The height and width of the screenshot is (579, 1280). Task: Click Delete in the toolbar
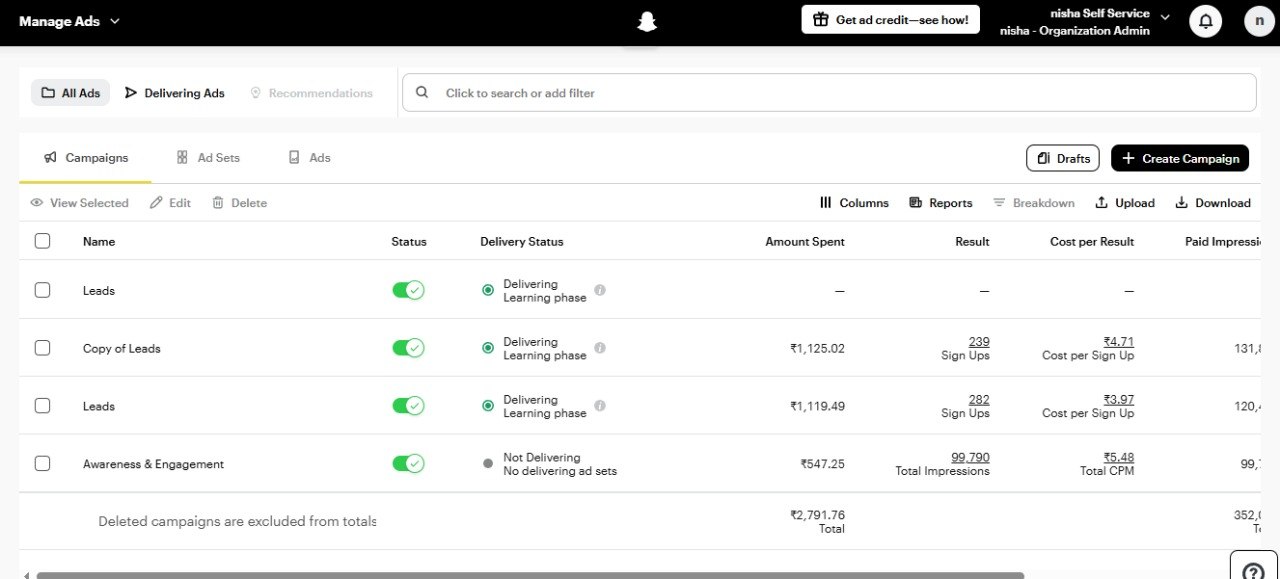(240, 203)
